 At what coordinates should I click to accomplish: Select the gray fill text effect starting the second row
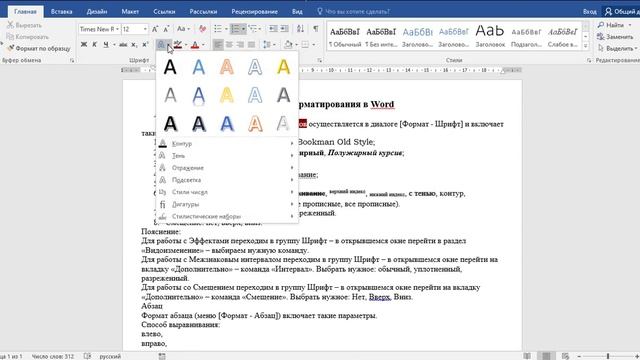click(170, 96)
